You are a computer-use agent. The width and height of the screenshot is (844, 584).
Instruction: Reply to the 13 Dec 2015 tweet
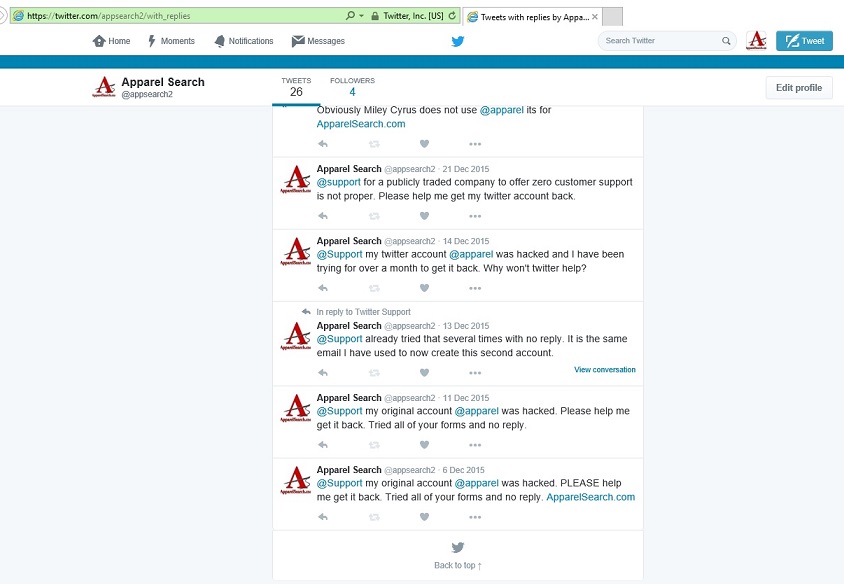[323, 372]
